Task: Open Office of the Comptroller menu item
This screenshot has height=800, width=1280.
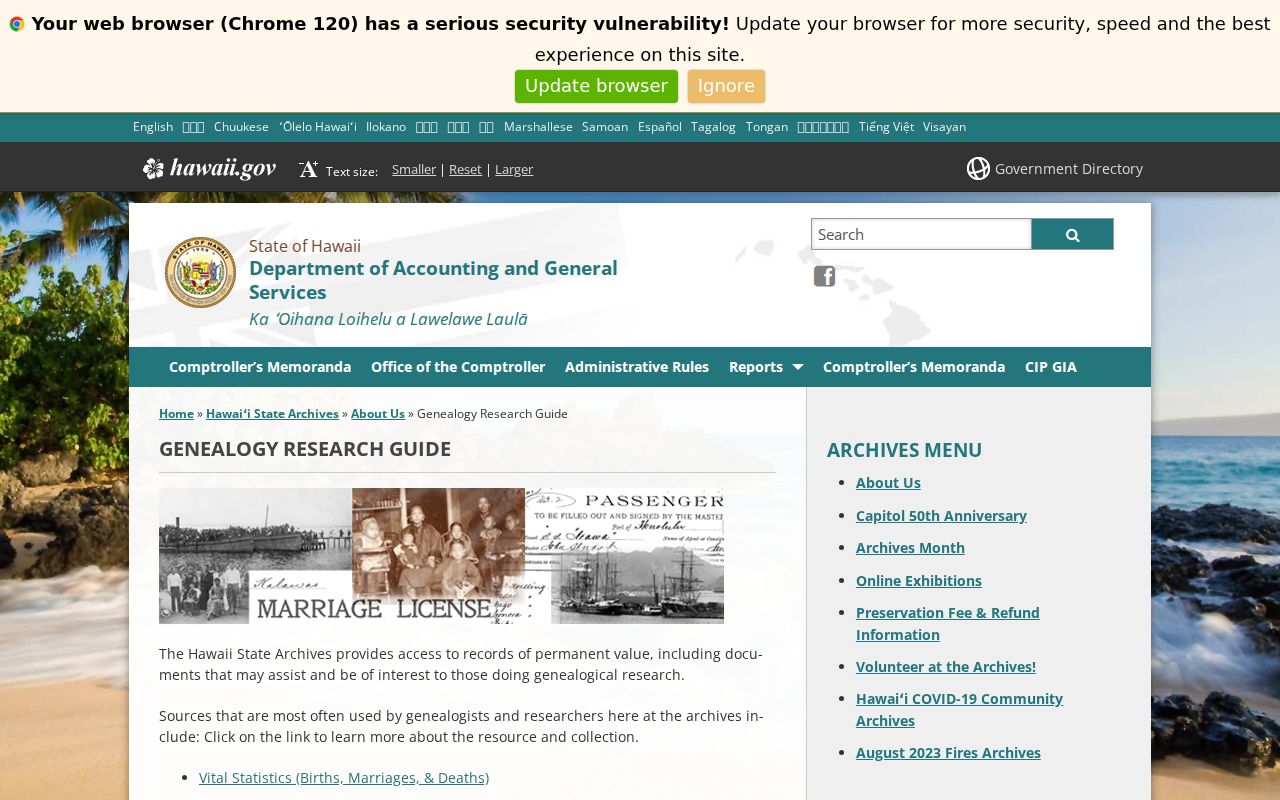Action: (458, 367)
